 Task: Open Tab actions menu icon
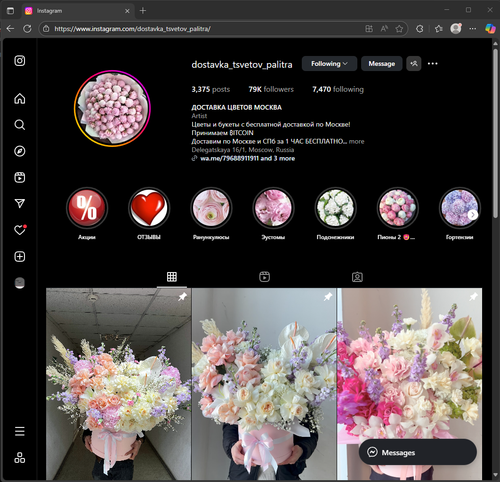point(10,11)
